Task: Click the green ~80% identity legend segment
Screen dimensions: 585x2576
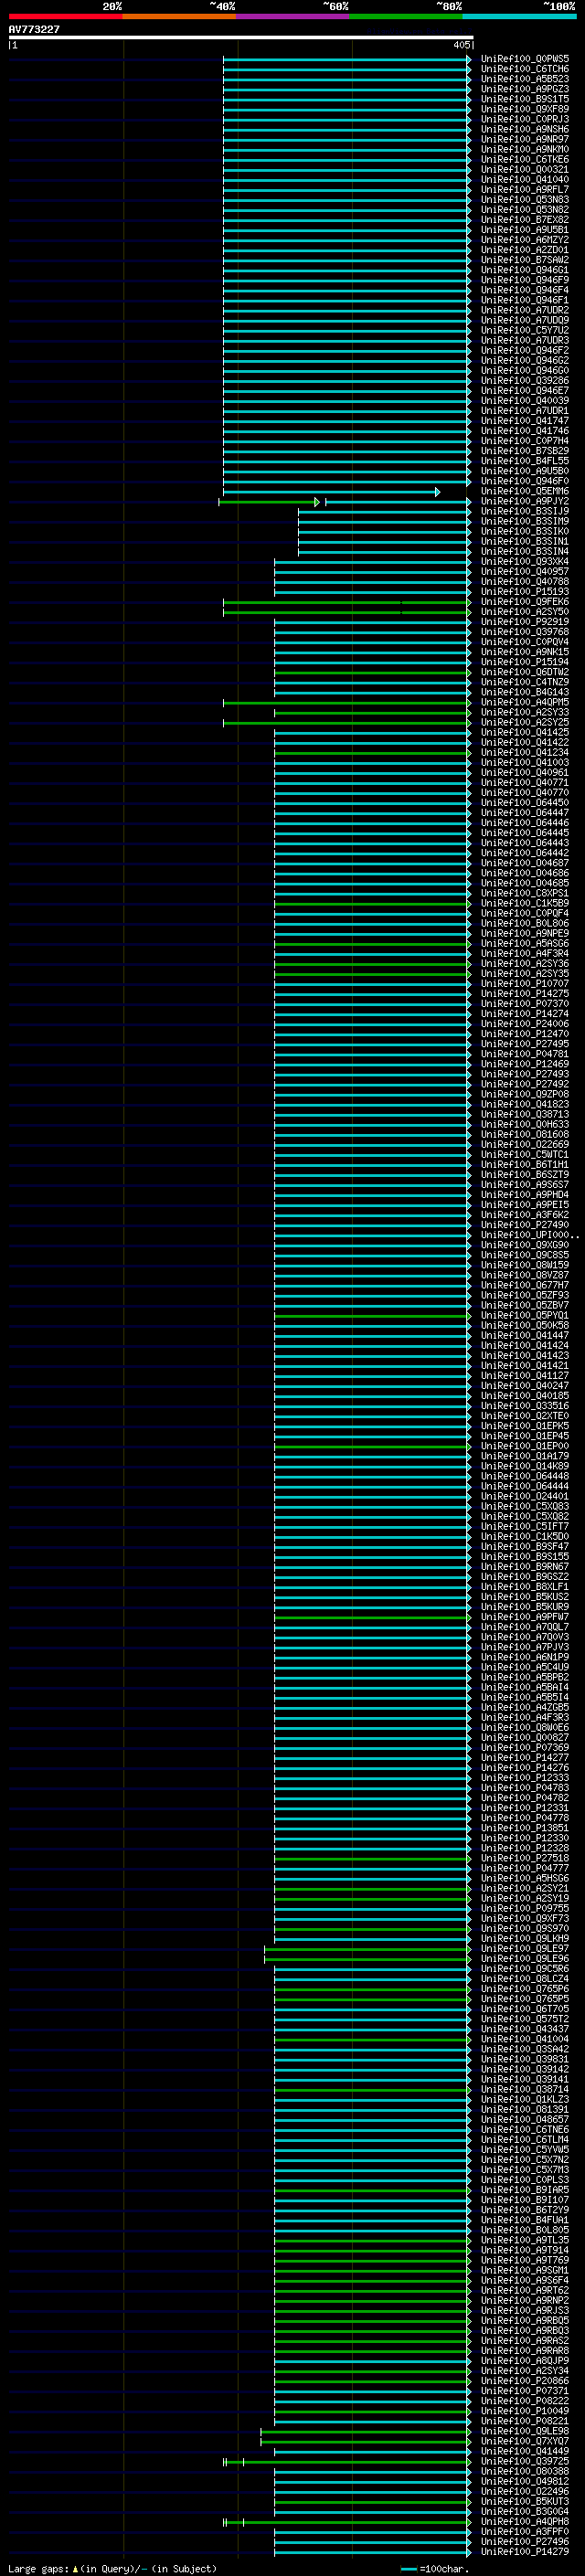Action: click(406, 16)
